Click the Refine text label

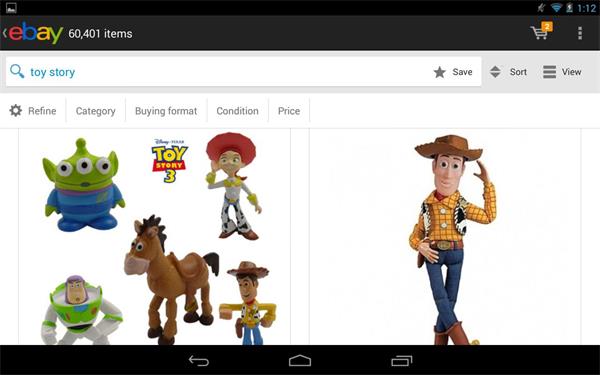(x=42, y=111)
